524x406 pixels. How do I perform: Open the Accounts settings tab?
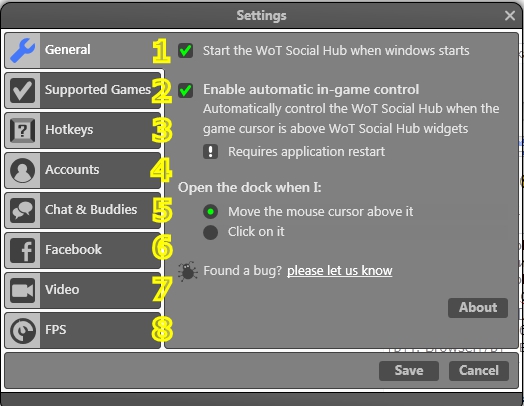[83, 170]
